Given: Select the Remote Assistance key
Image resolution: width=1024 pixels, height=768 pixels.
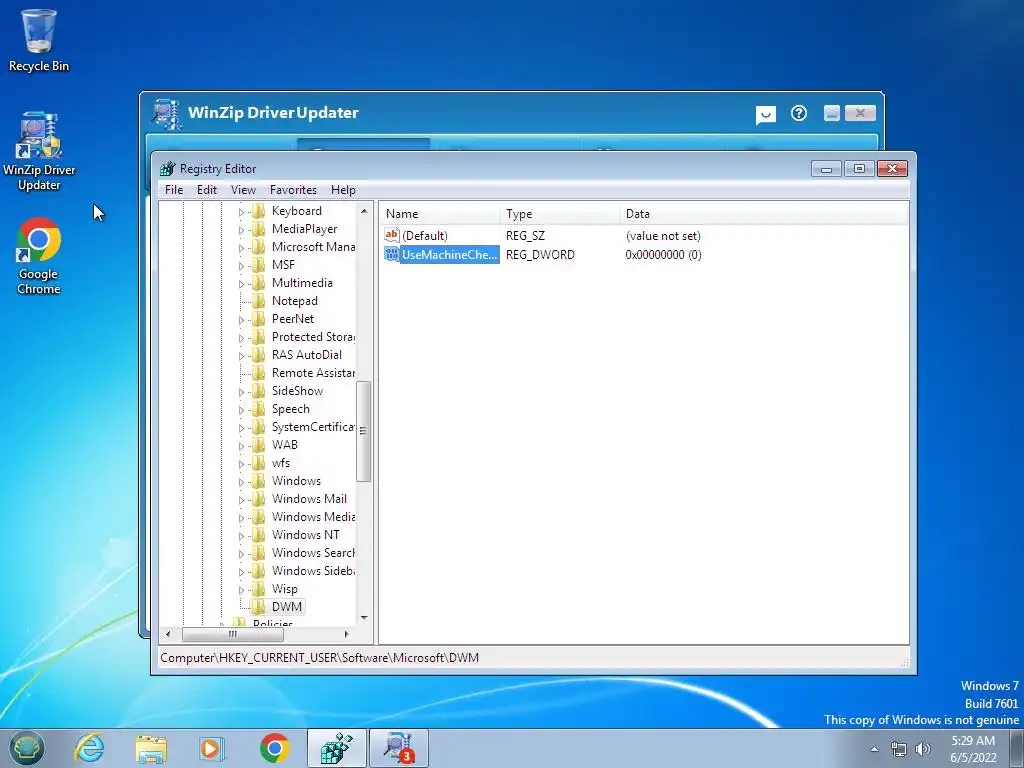Looking at the screenshot, I should [x=313, y=373].
